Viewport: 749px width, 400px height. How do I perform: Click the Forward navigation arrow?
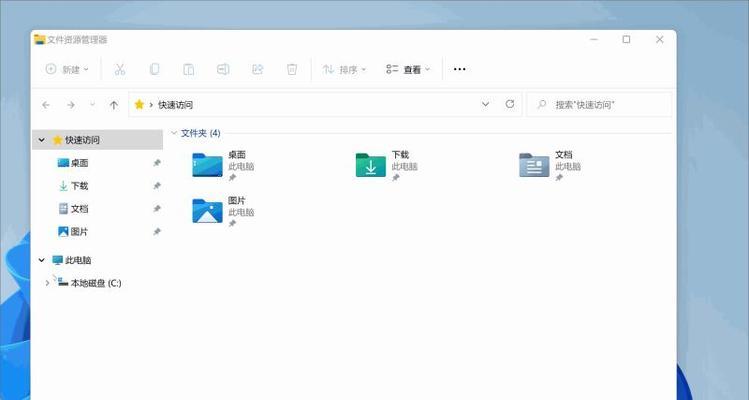[71, 105]
